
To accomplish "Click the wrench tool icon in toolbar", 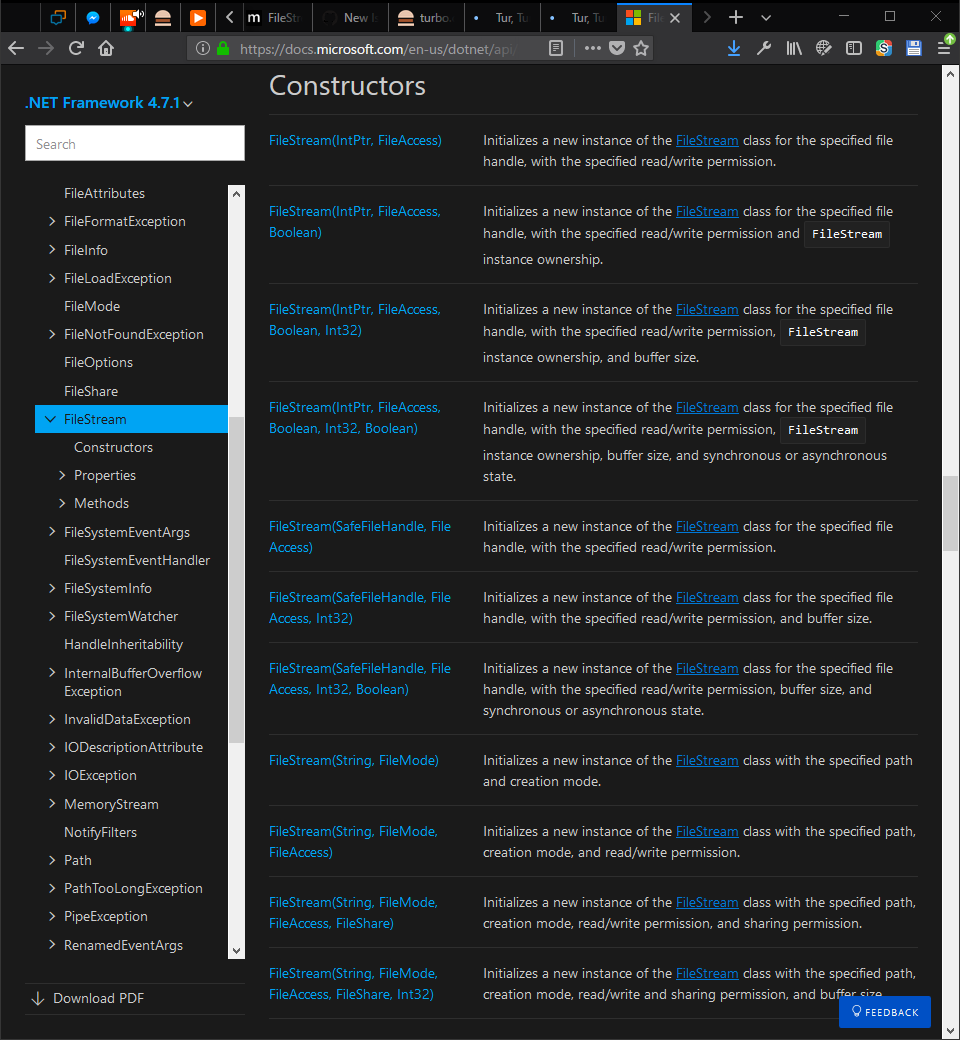I will (763, 47).
